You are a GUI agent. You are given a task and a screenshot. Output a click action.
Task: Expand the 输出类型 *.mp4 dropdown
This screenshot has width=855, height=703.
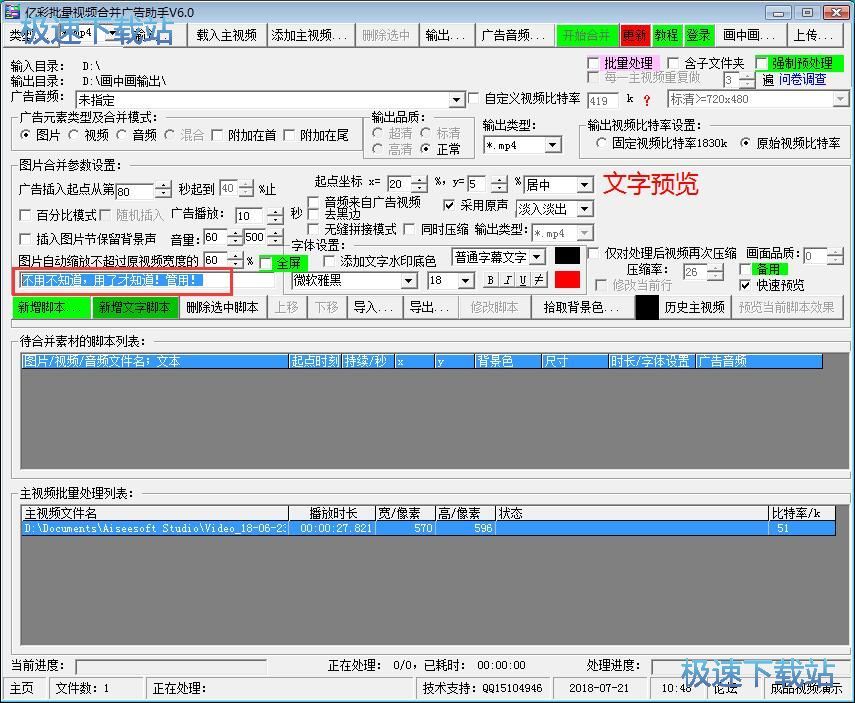click(x=552, y=146)
